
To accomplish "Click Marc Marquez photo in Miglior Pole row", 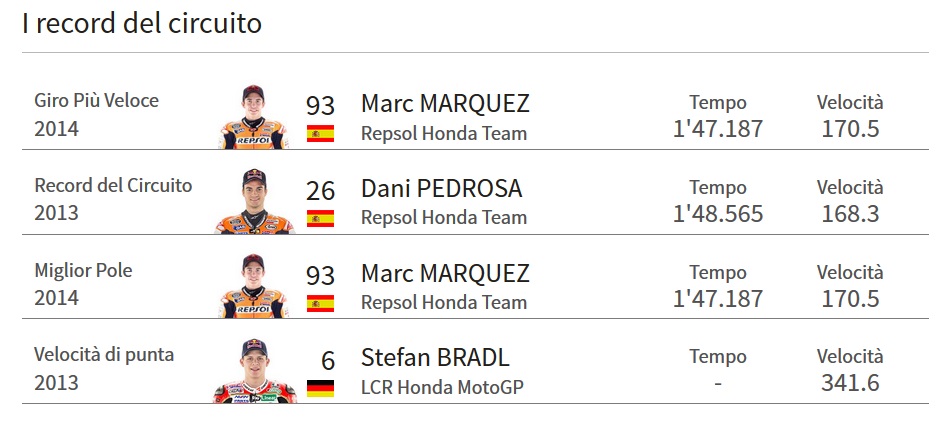I will coord(253,286).
